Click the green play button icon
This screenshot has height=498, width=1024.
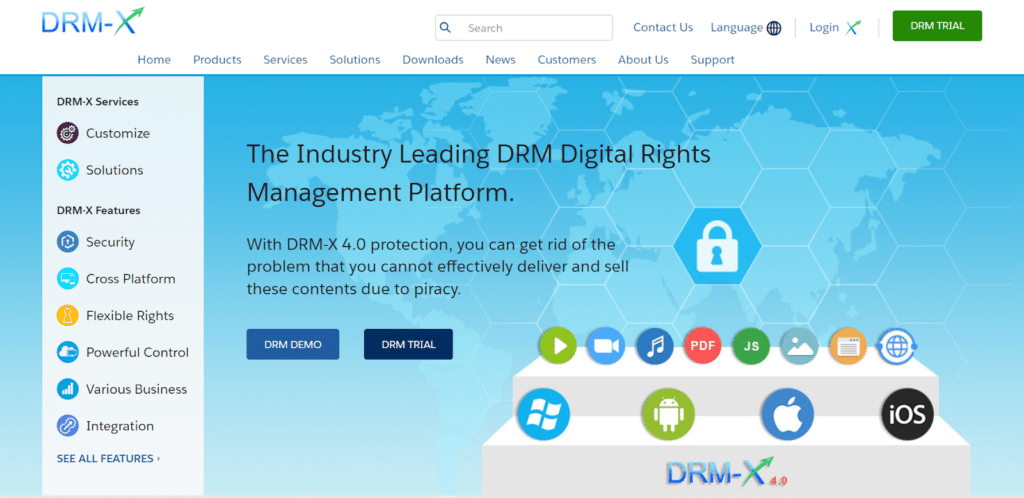tap(558, 346)
